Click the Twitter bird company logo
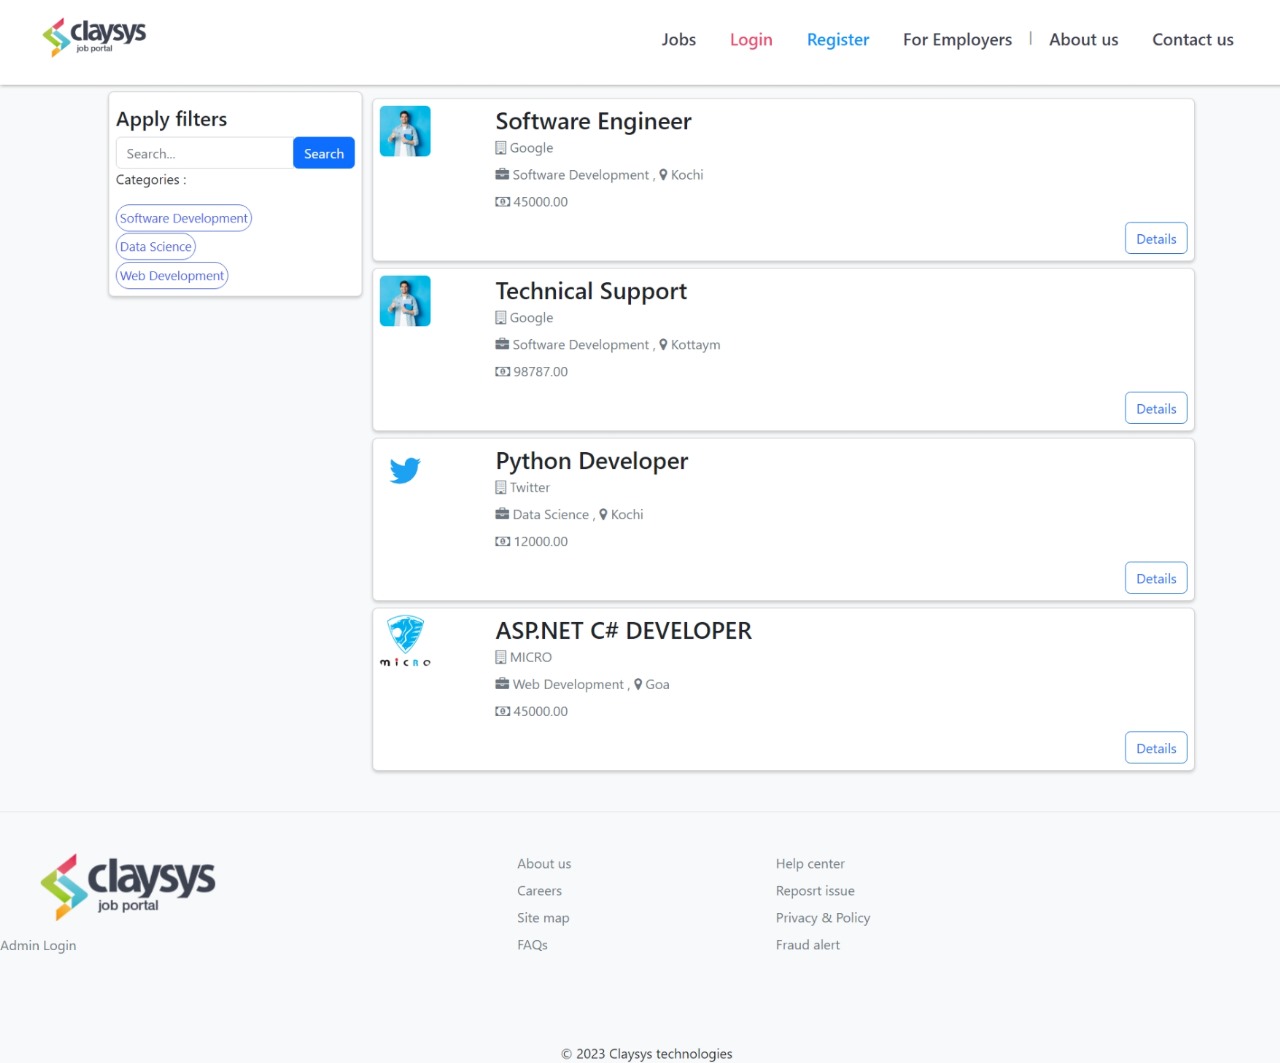 (405, 470)
